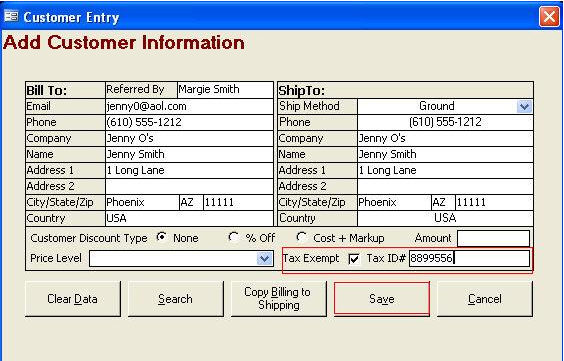The height and width of the screenshot is (361, 564).
Task: Click the Referred By field with Margie Smith
Action: (x=225, y=90)
